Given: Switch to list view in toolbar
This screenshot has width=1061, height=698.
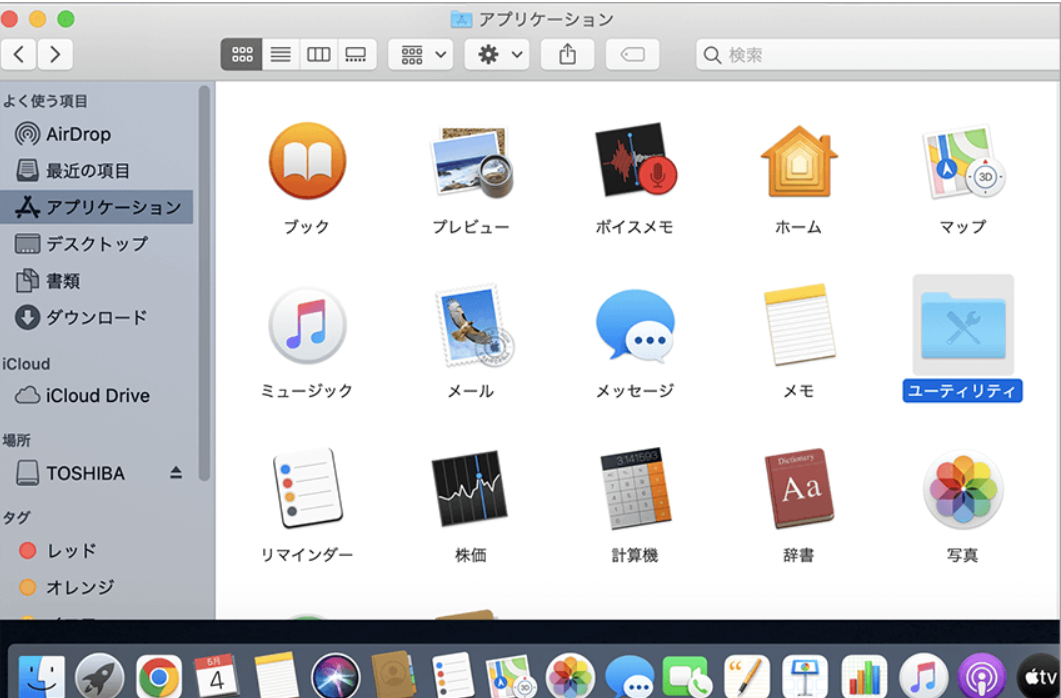Looking at the screenshot, I should (280, 55).
